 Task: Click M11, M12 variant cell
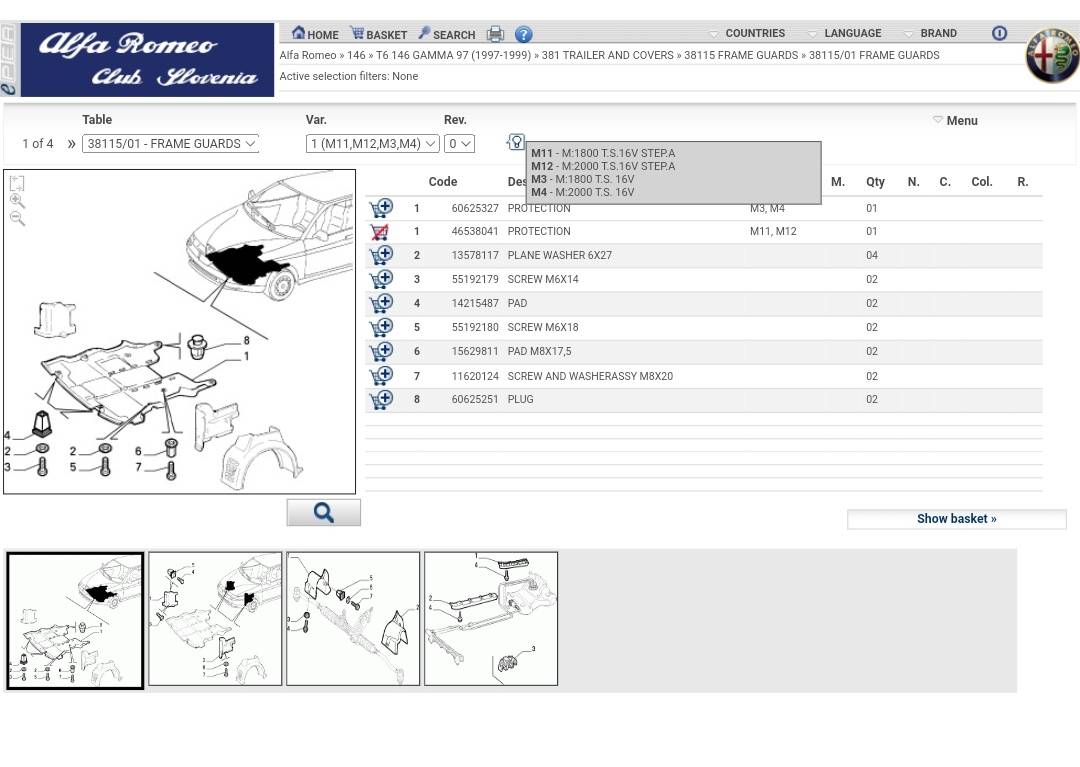click(x=773, y=231)
